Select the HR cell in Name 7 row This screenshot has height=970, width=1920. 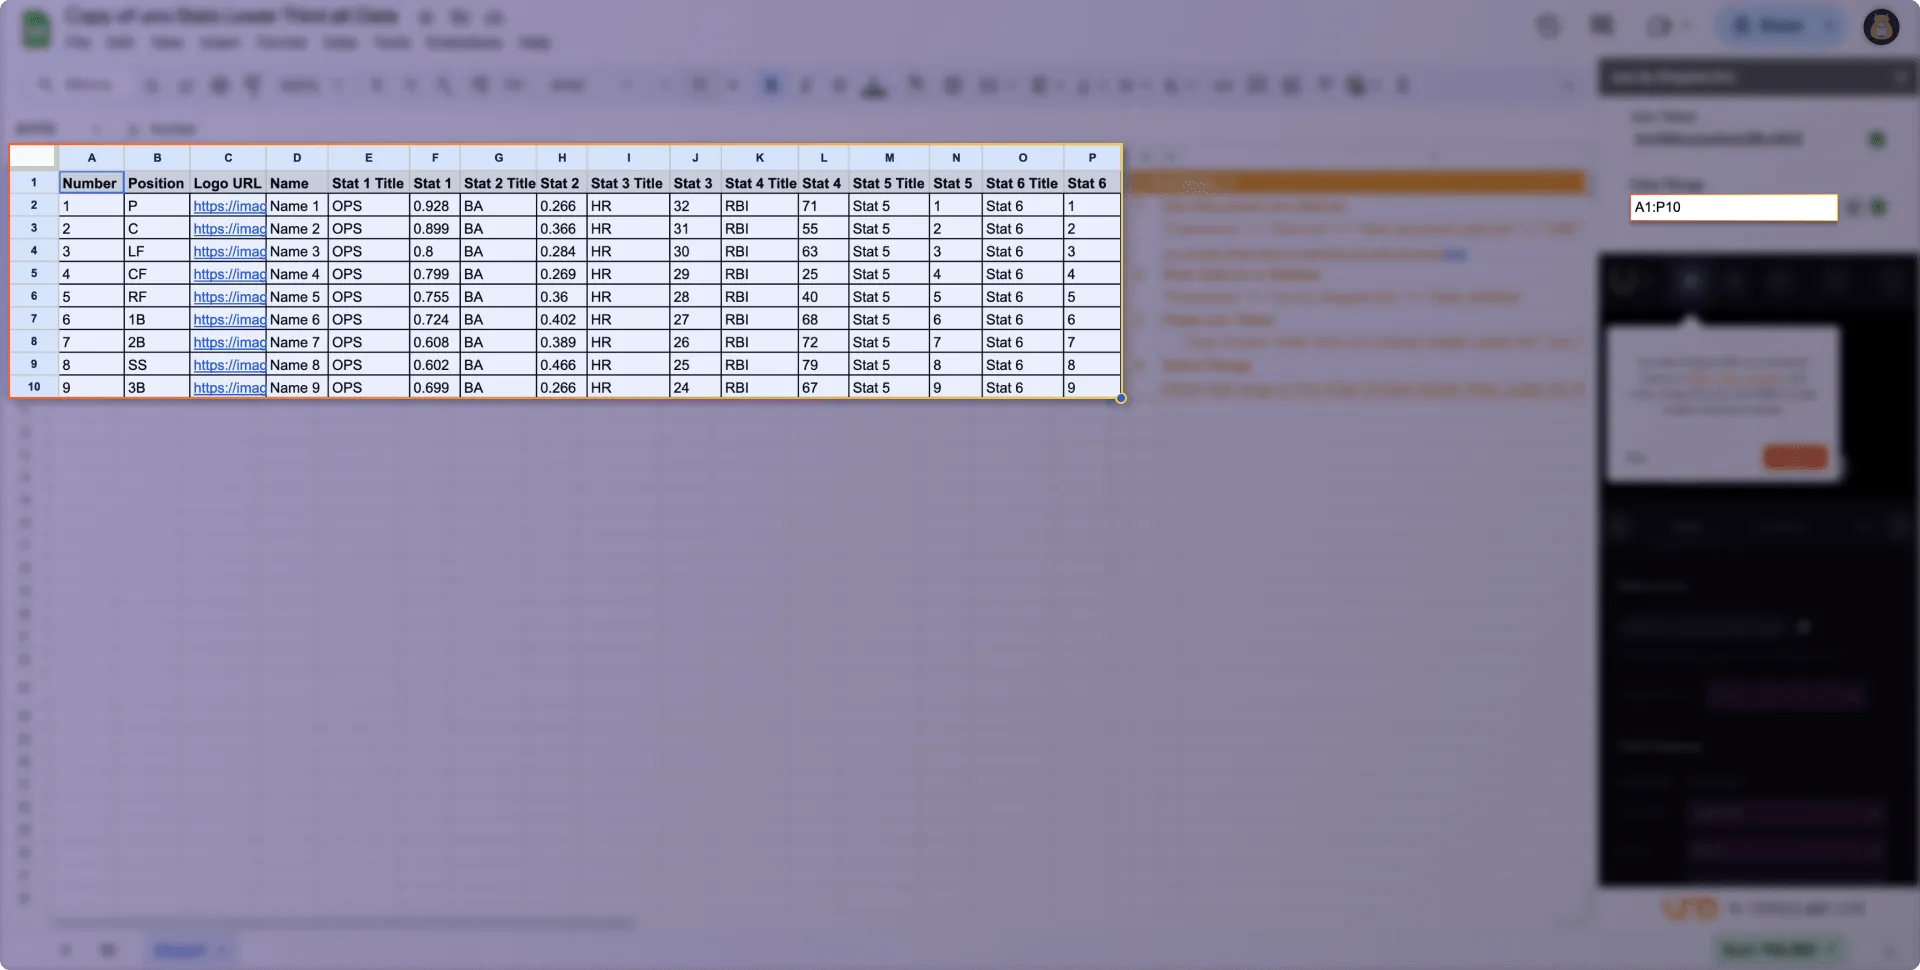628,342
